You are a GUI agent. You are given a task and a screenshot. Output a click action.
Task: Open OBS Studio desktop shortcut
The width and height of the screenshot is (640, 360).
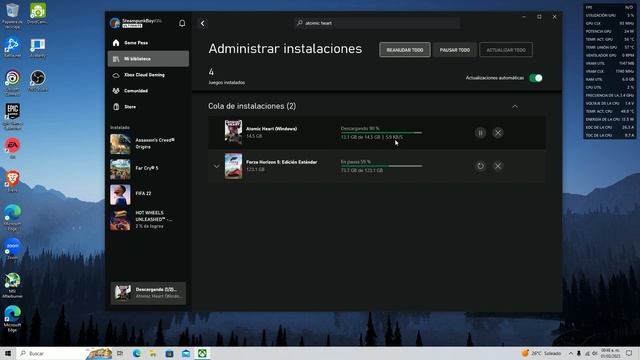38,81
